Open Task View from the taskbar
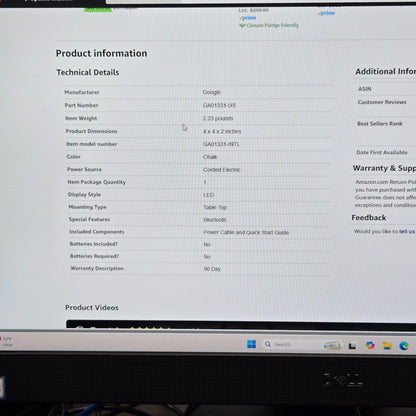 (x=352, y=346)
